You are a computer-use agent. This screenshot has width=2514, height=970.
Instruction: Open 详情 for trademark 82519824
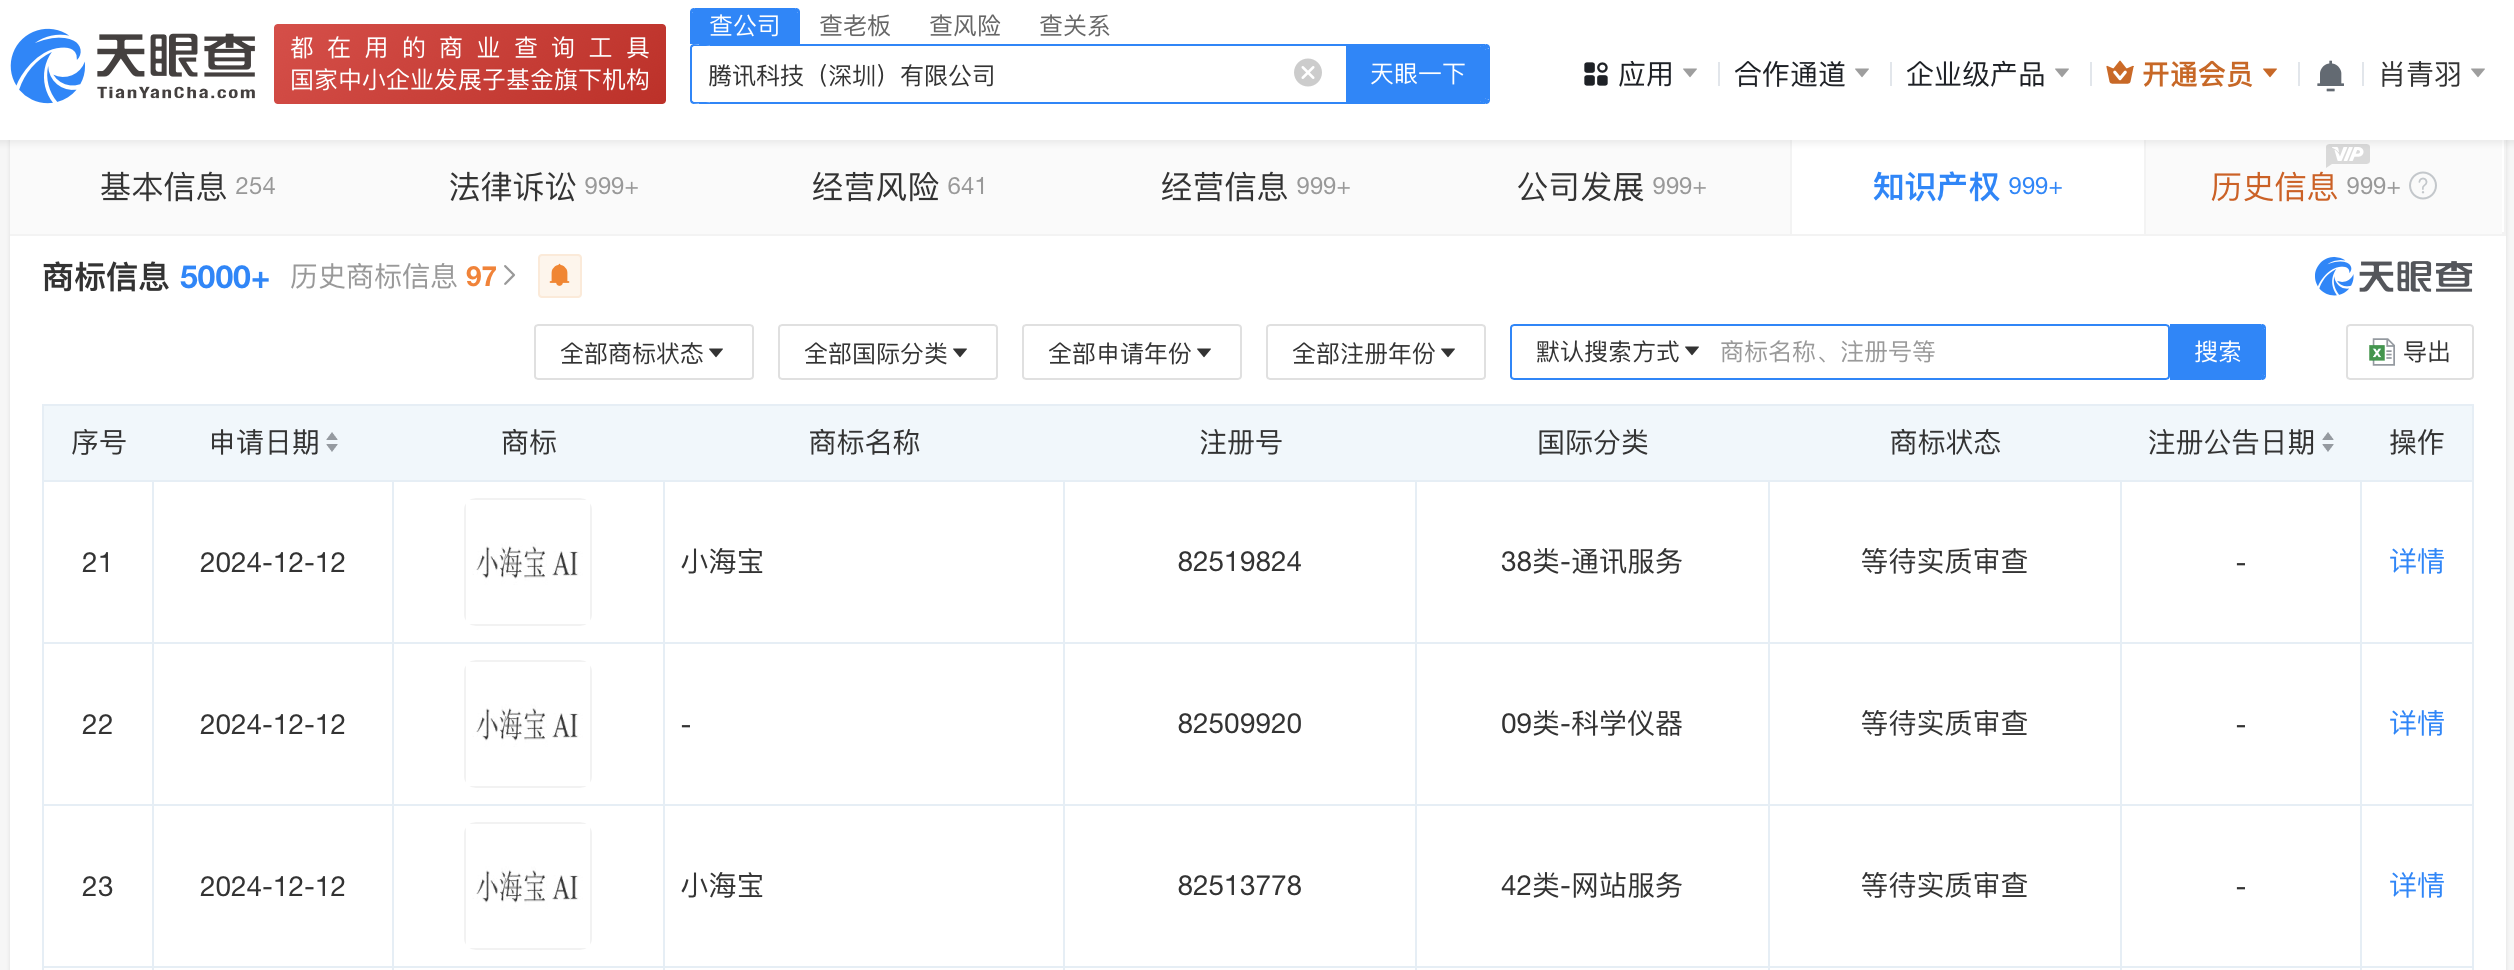pyautogui.click(x=2419, y=562)
